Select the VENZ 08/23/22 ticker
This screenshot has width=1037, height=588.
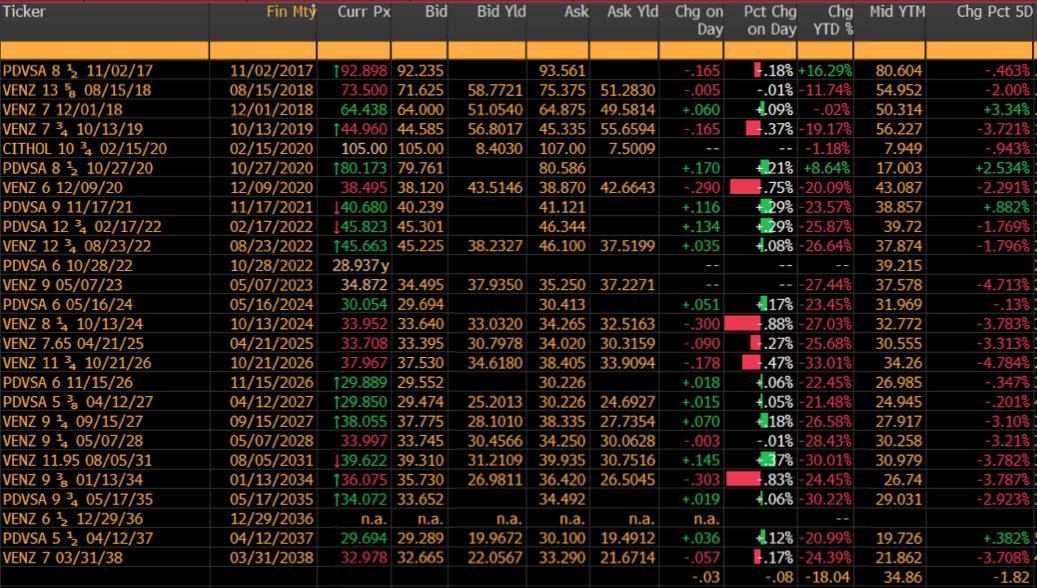pos(77,246)
